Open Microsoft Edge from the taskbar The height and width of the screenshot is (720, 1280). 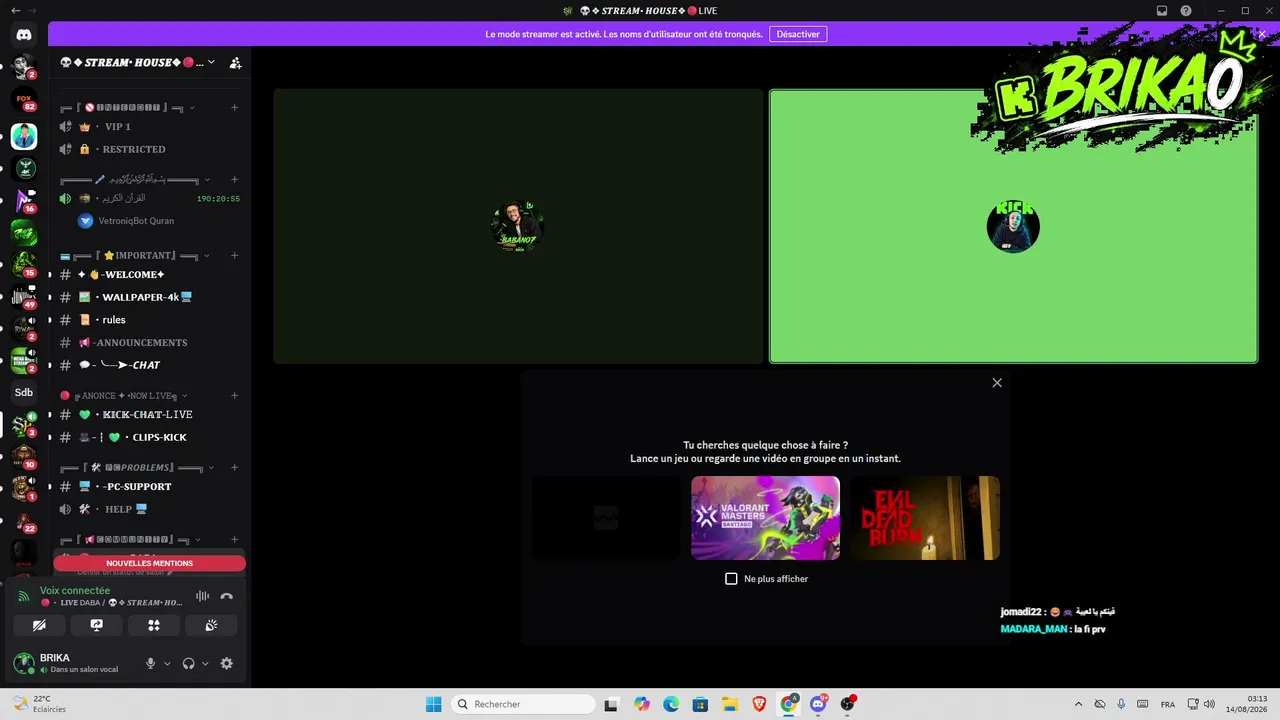coord(671,704)
